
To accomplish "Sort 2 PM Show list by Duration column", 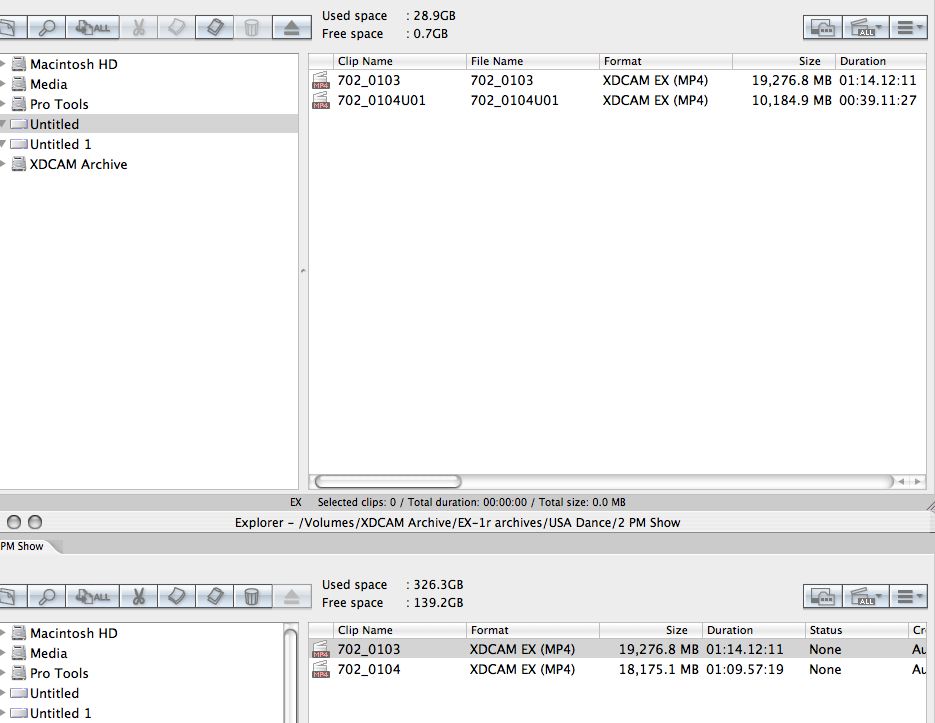I will point(753,630).
